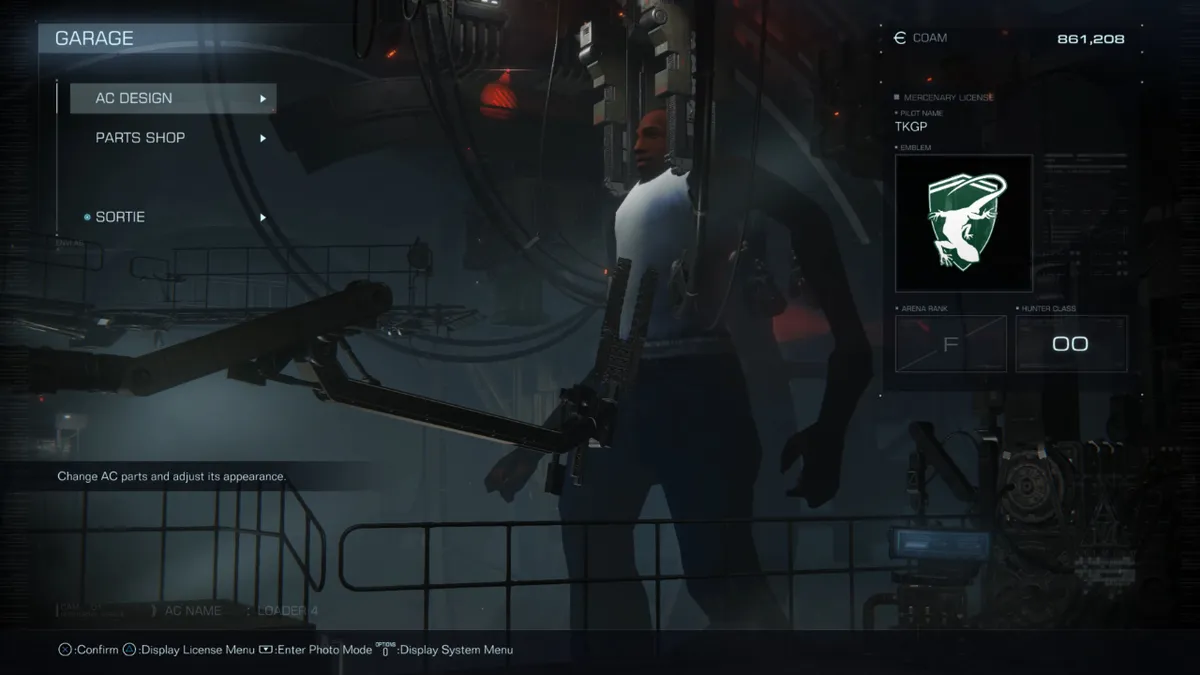Expand the Sortie arrow
Image resolution: width=1200 pixels, height=675 pixels.
(x=263, y=217)
